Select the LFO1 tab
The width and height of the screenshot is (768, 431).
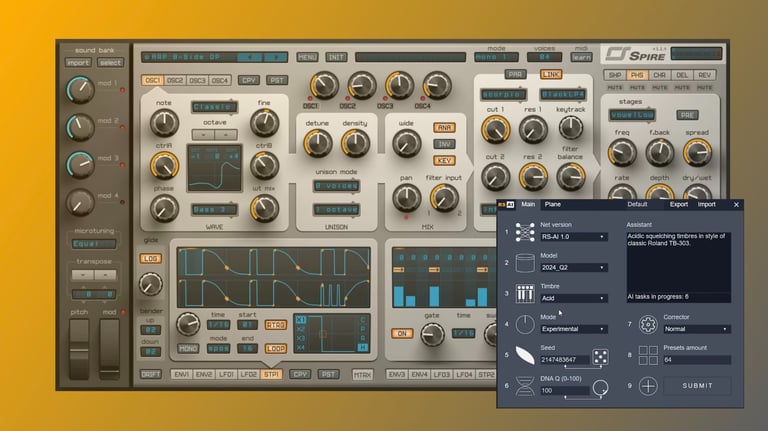[x=226, y=375]
